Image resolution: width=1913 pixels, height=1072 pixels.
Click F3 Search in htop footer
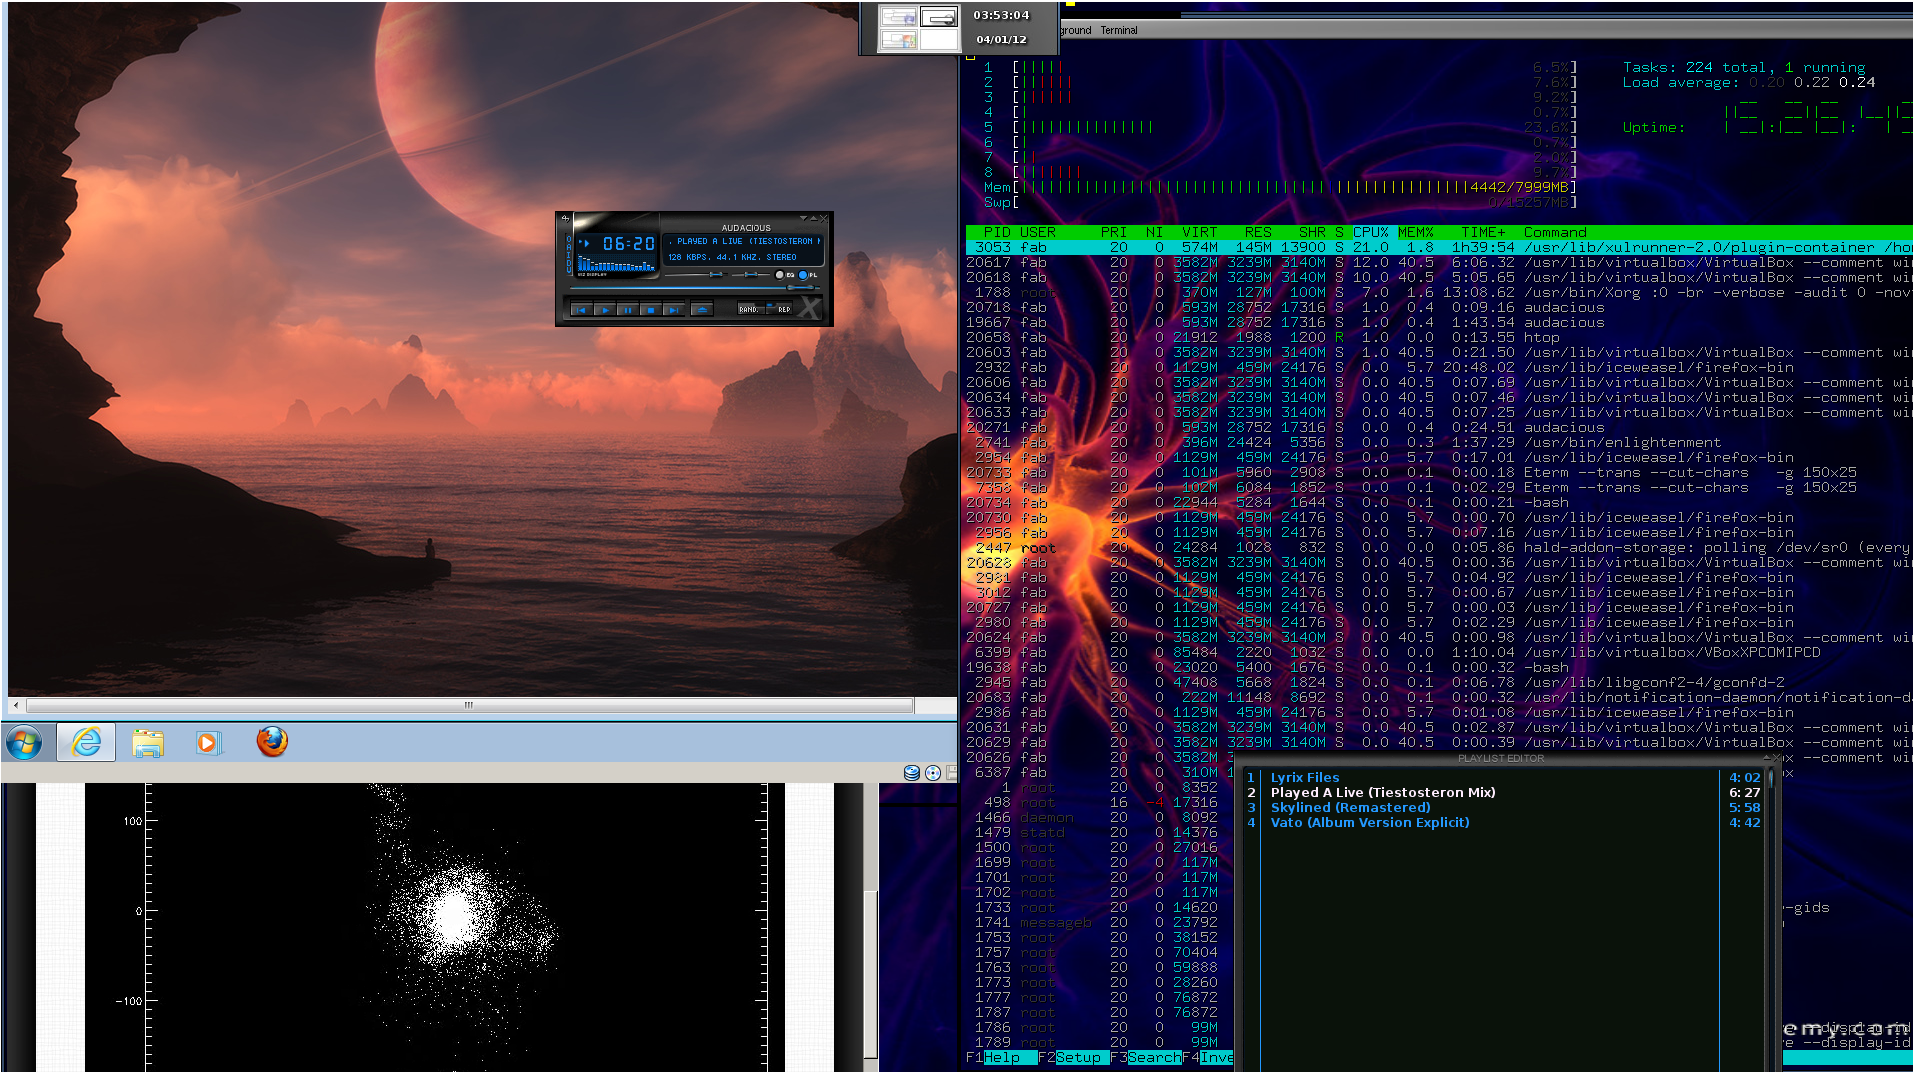[1145, 1057]
